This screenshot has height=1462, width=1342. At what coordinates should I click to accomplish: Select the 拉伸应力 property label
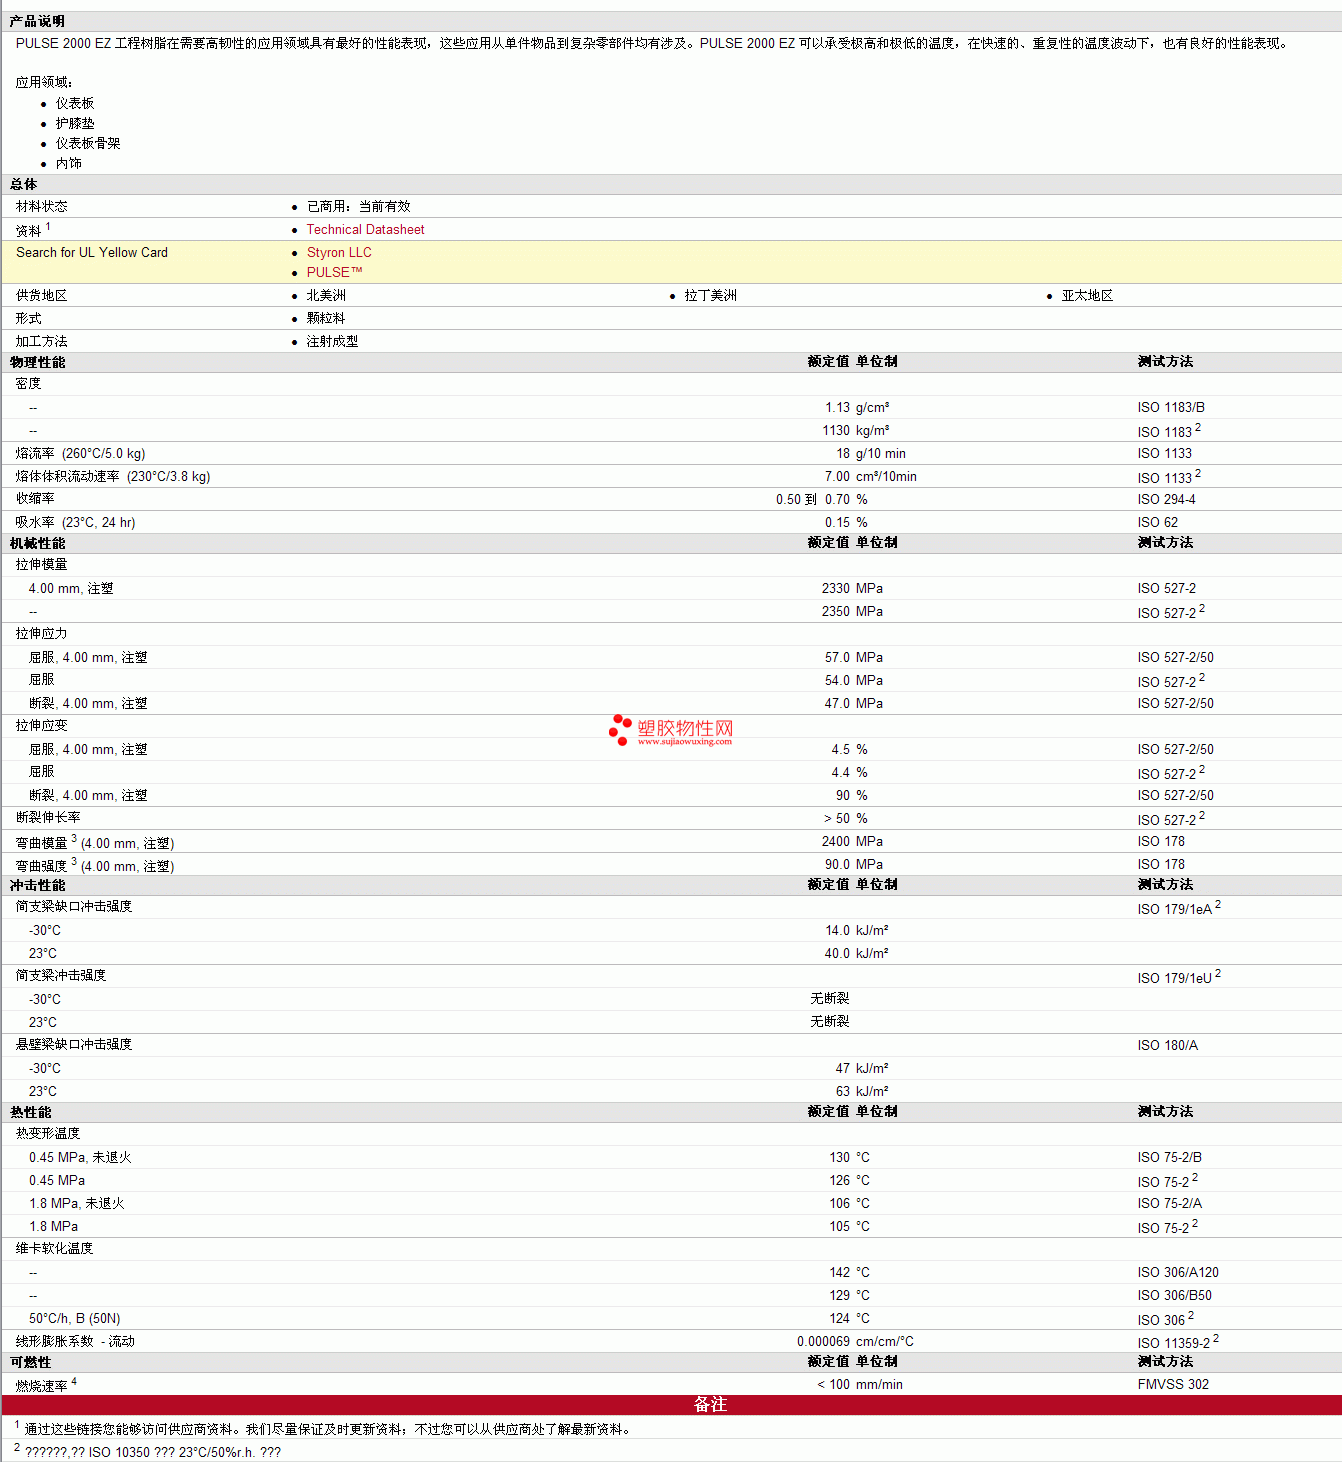[x=41, y=634]
